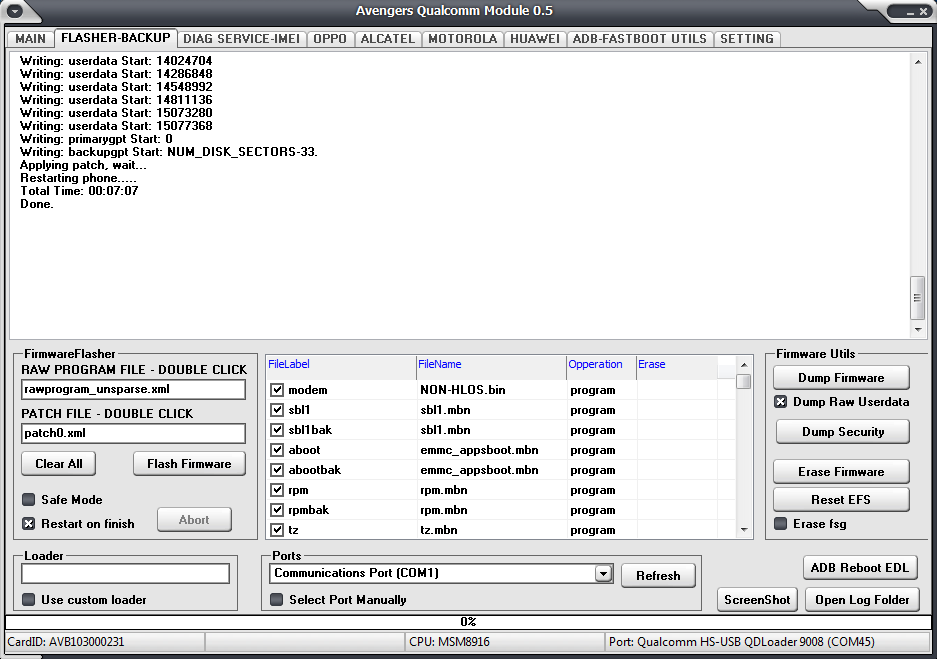
Task: Uncheck the aboot partition checkbox
Action: coord(277,450)
